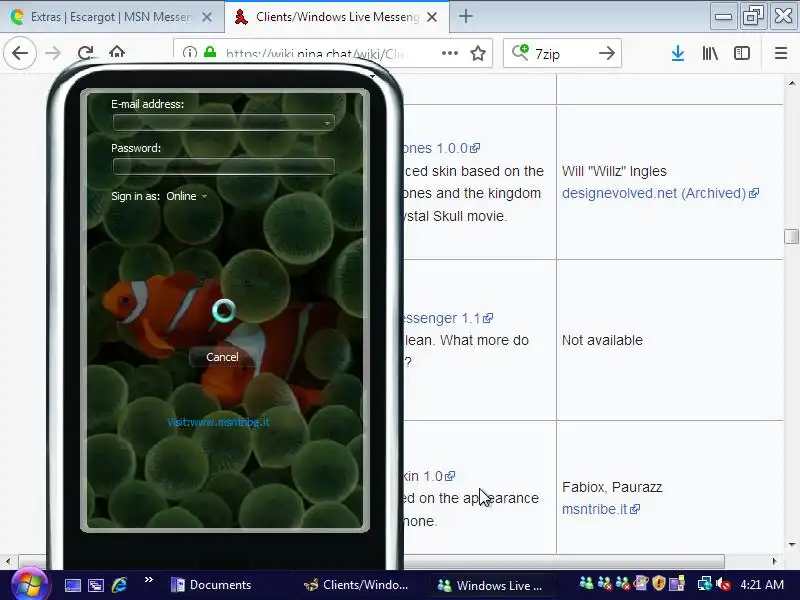Switch to the Clients/Windo... taskbar button
Screen dimensions: 800x600
tap(356, 585)
